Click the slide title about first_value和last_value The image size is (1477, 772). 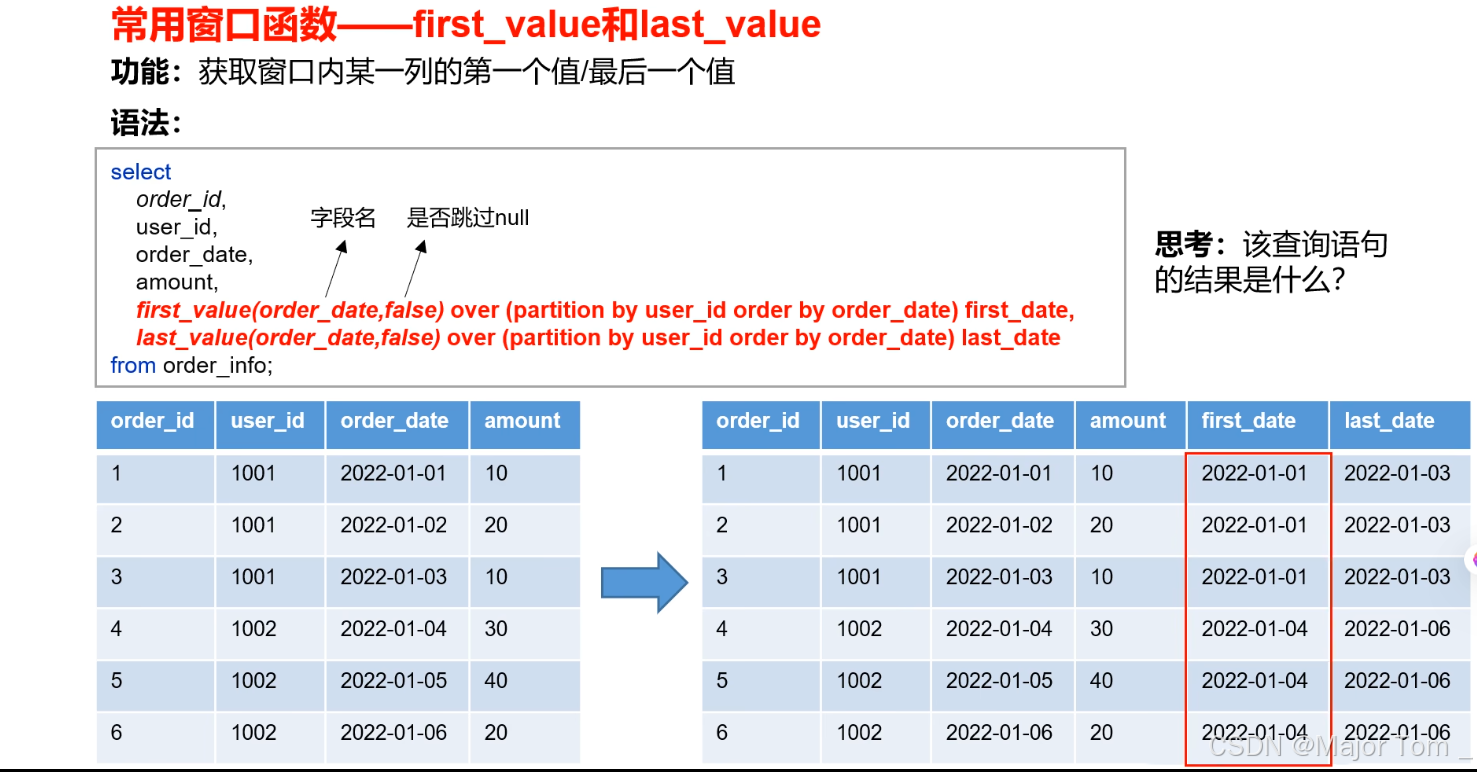click(466, 24)
